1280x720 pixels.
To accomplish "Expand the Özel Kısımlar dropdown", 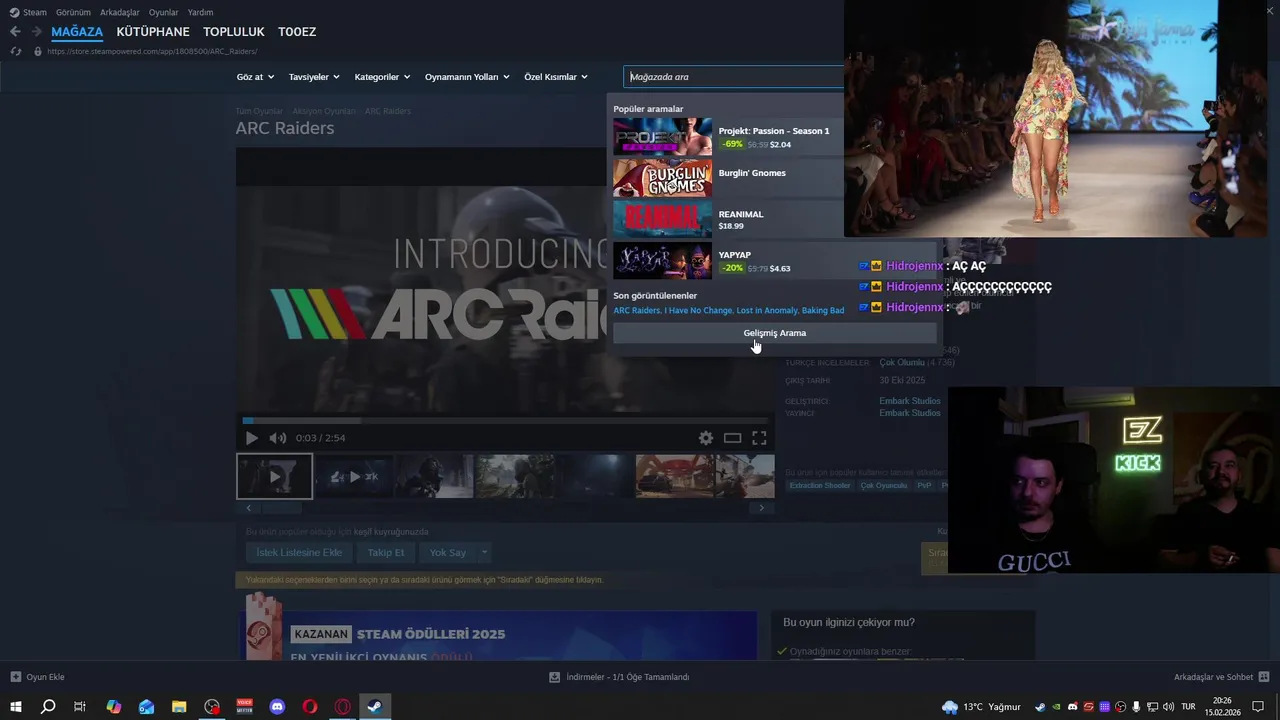I will [556, 77].
